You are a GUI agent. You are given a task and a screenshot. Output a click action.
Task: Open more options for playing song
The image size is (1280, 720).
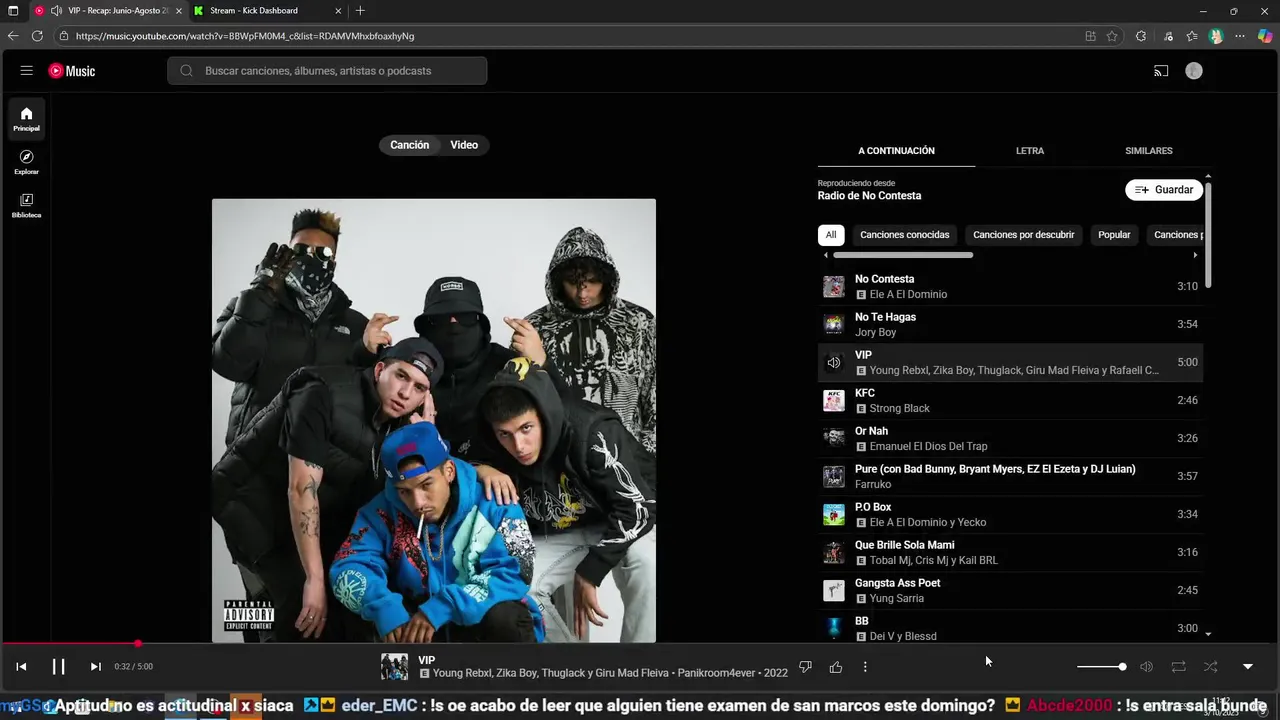pos(865,667)
